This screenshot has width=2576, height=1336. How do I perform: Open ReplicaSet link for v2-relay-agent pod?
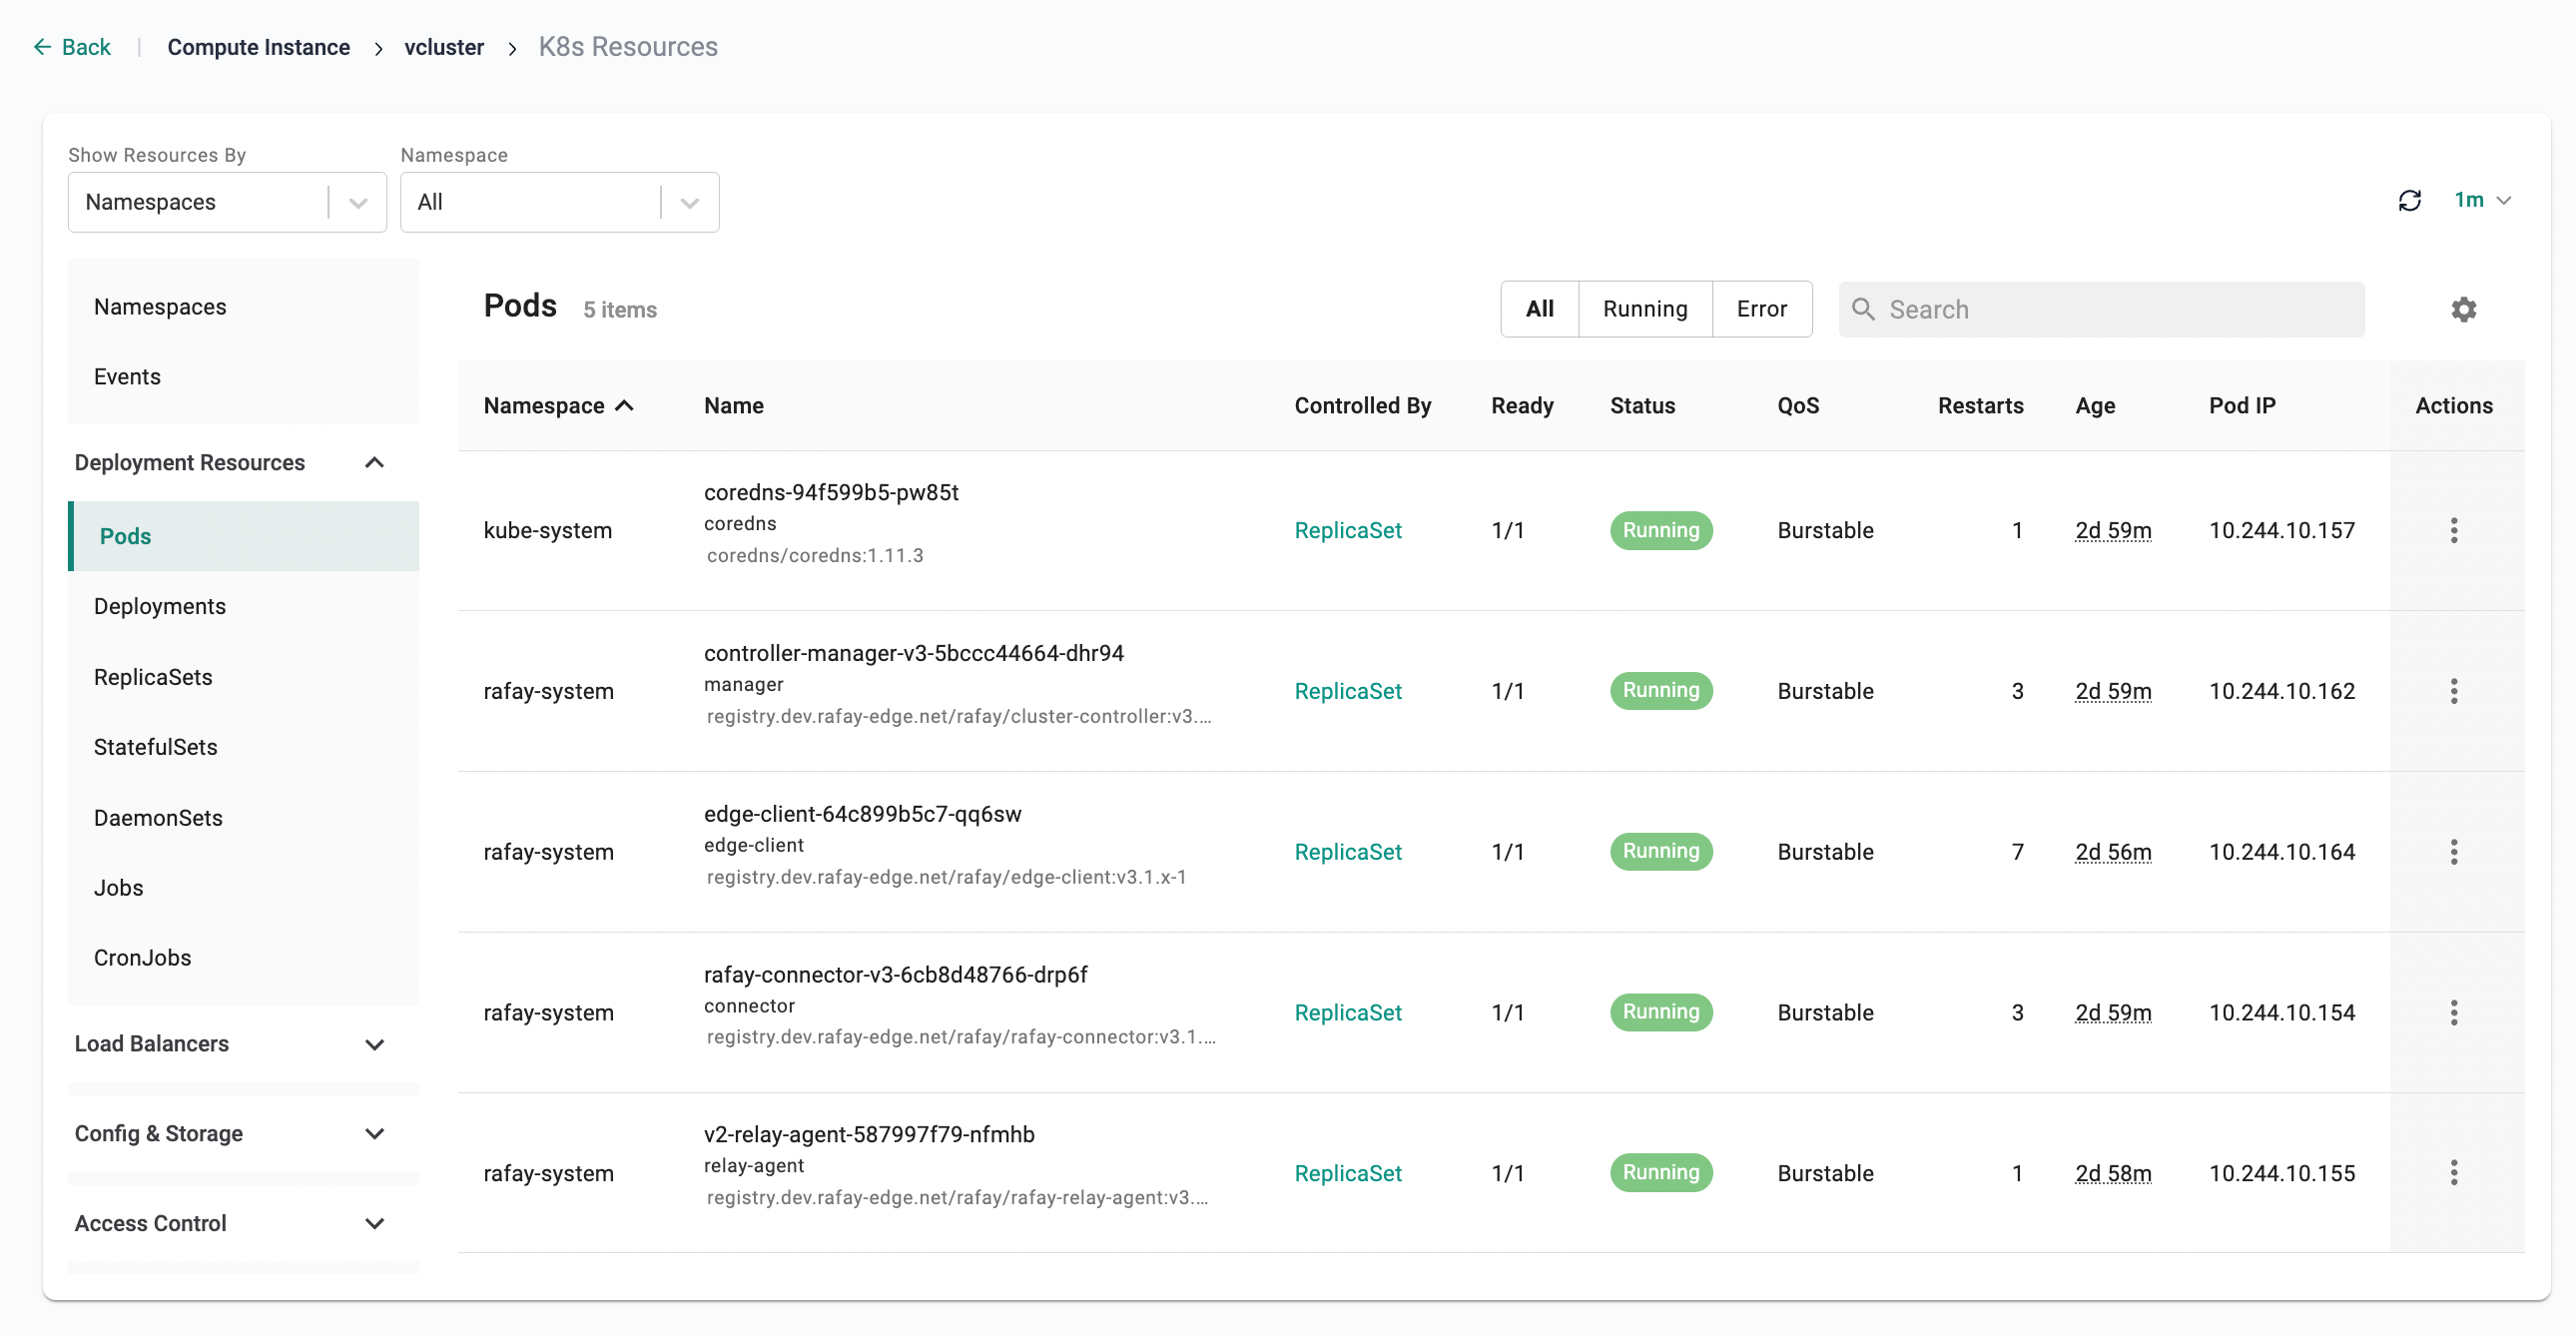(1347, 1173)
